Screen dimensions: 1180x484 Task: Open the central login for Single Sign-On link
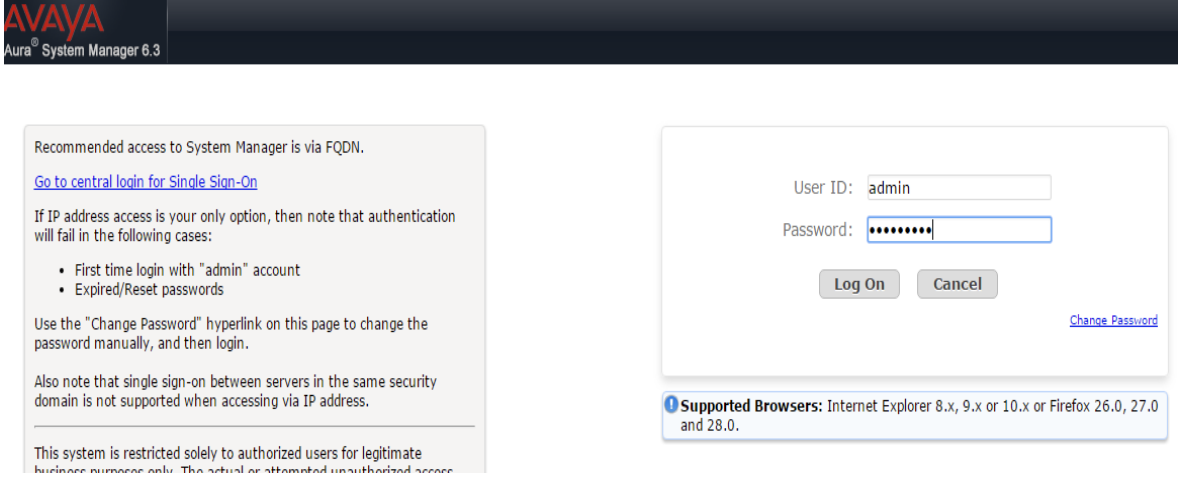[x=146, y=181]
